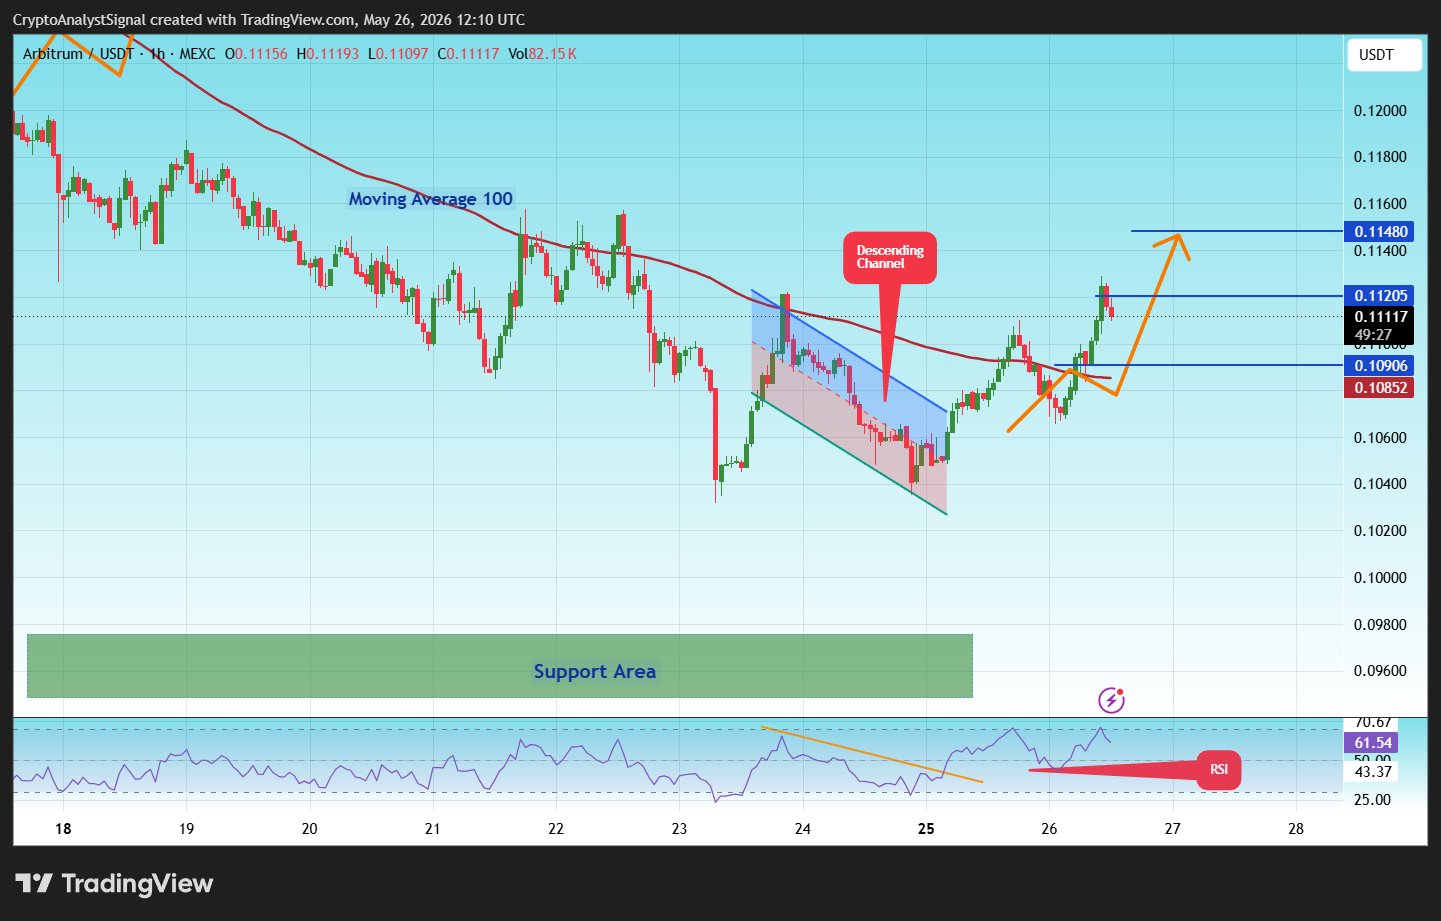The width and height of the screenshot is (1441, 921).
Task: Click the date label 18 on time axis
Action: (x=63, y=829)
